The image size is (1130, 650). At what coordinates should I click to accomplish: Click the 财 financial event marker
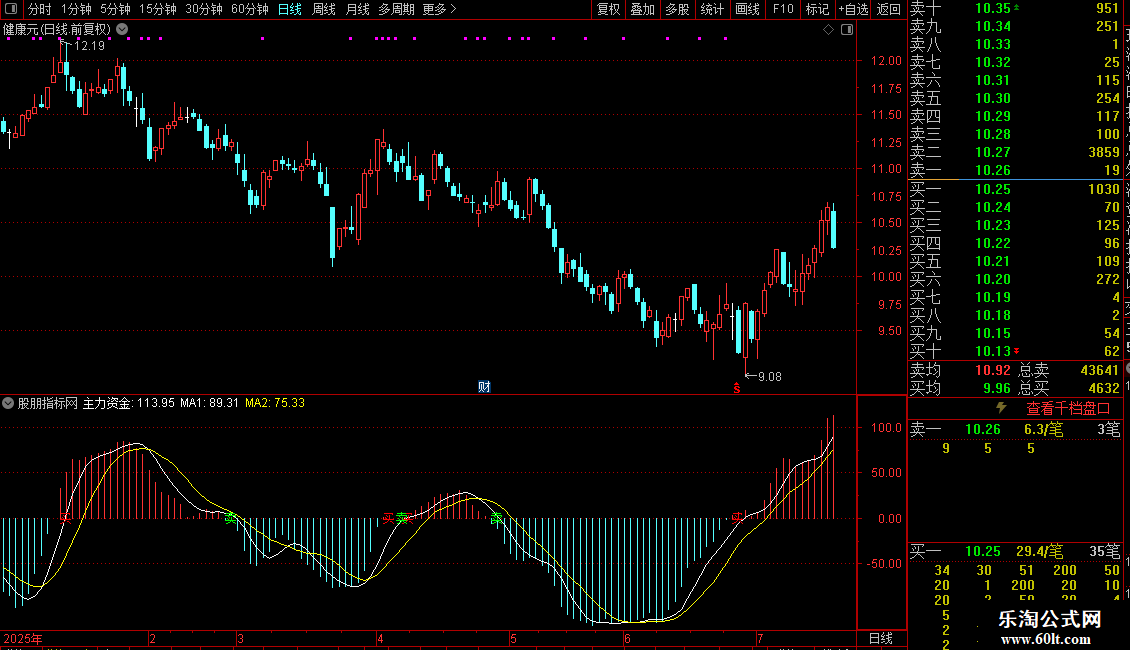point(484,387)
